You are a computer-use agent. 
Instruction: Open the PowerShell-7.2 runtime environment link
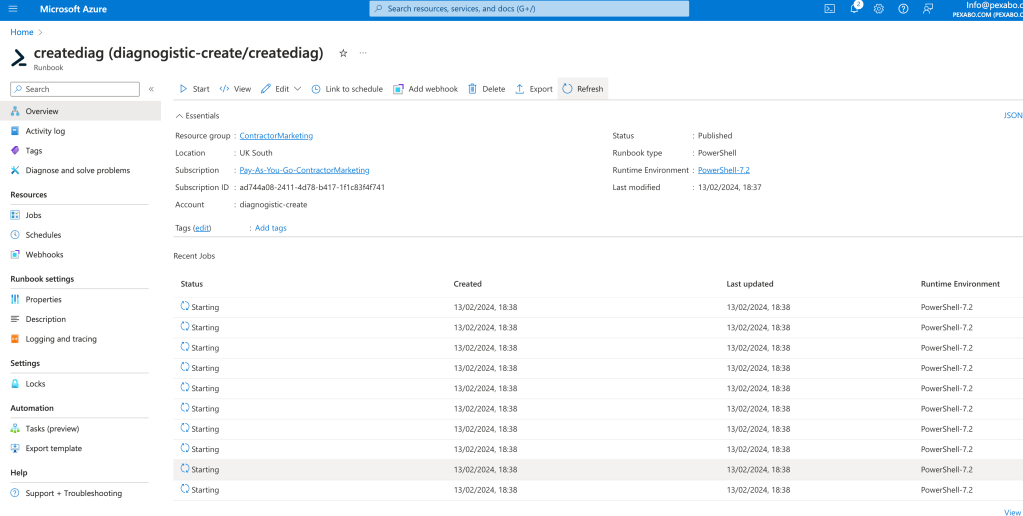click(x=724, y=170)
